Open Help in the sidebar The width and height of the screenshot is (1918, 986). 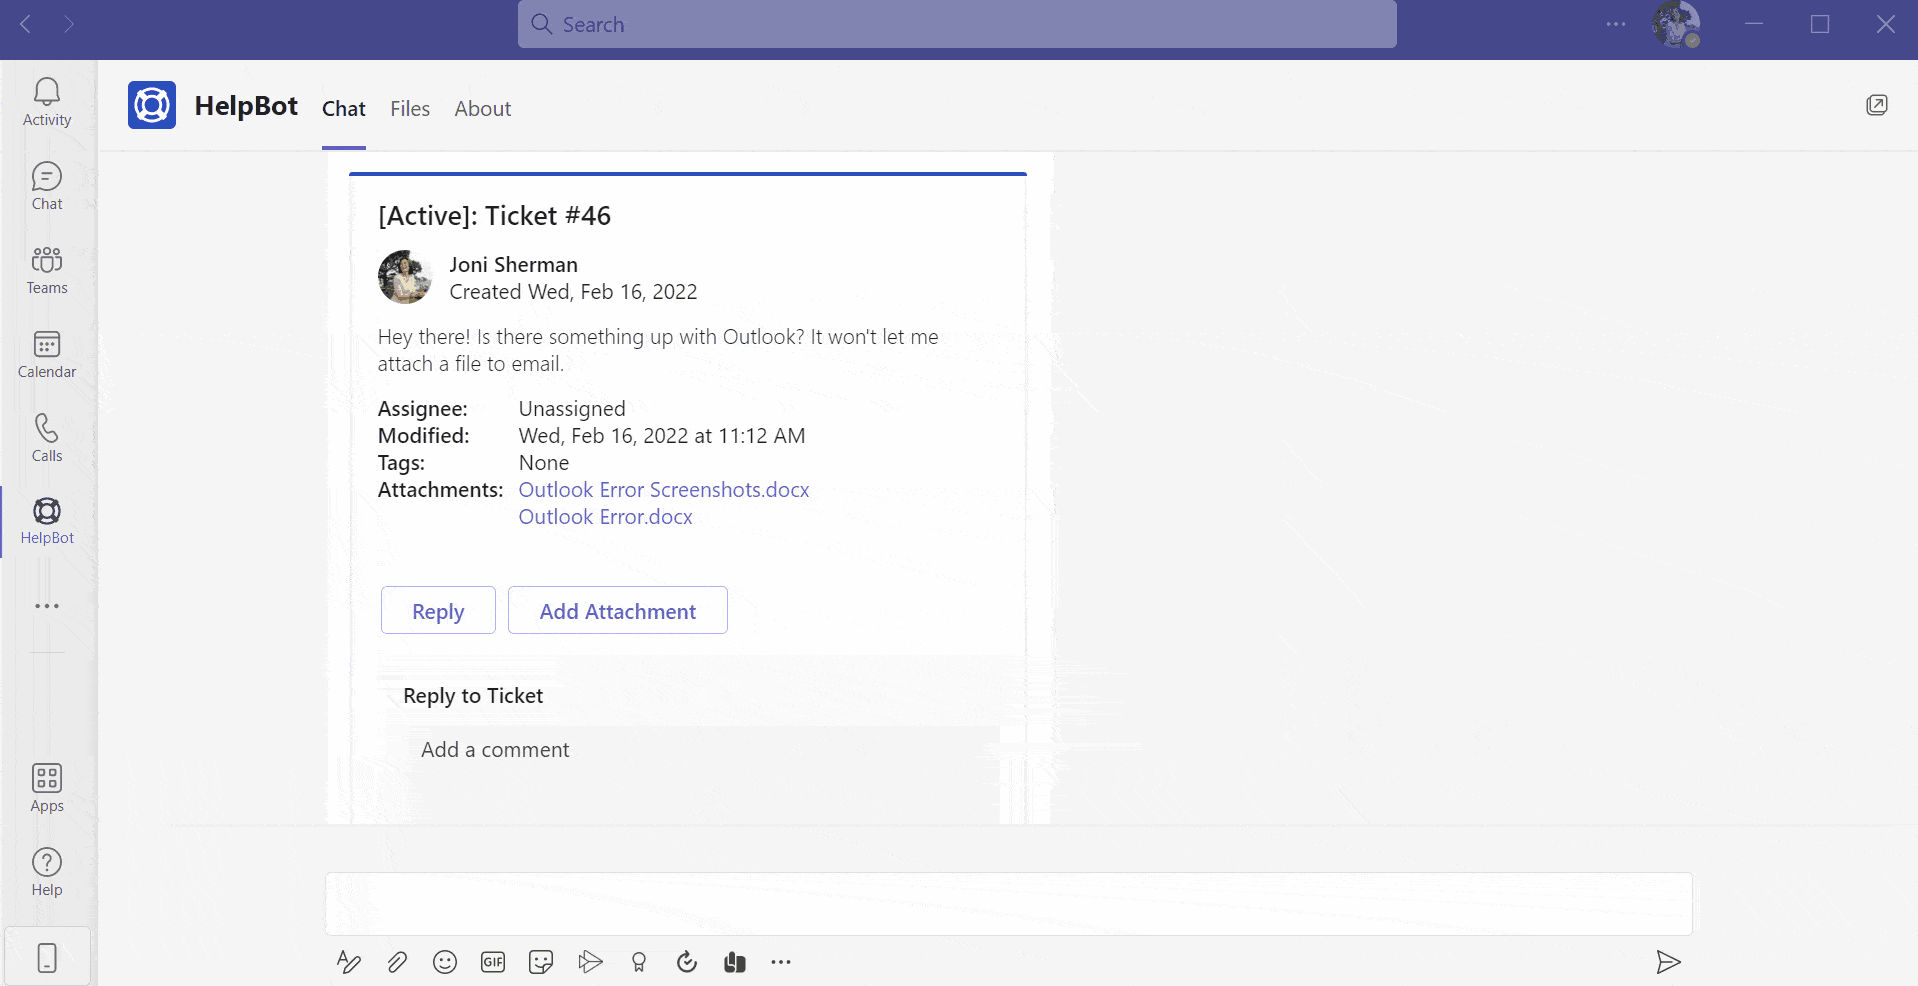(x=47, y=873)
